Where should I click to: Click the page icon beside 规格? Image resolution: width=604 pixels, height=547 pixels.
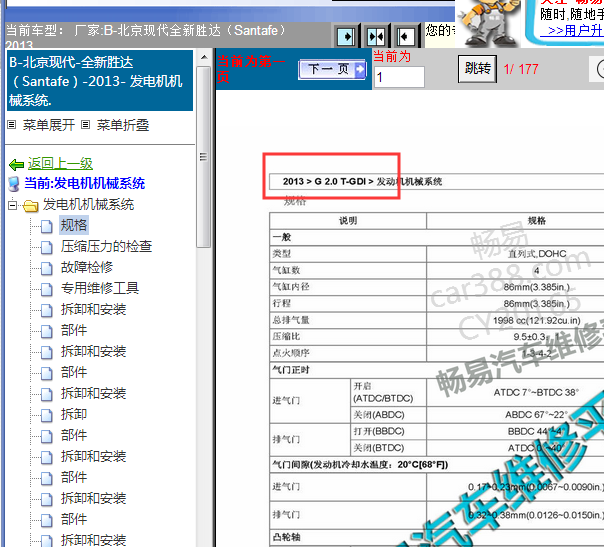[47, 226]
